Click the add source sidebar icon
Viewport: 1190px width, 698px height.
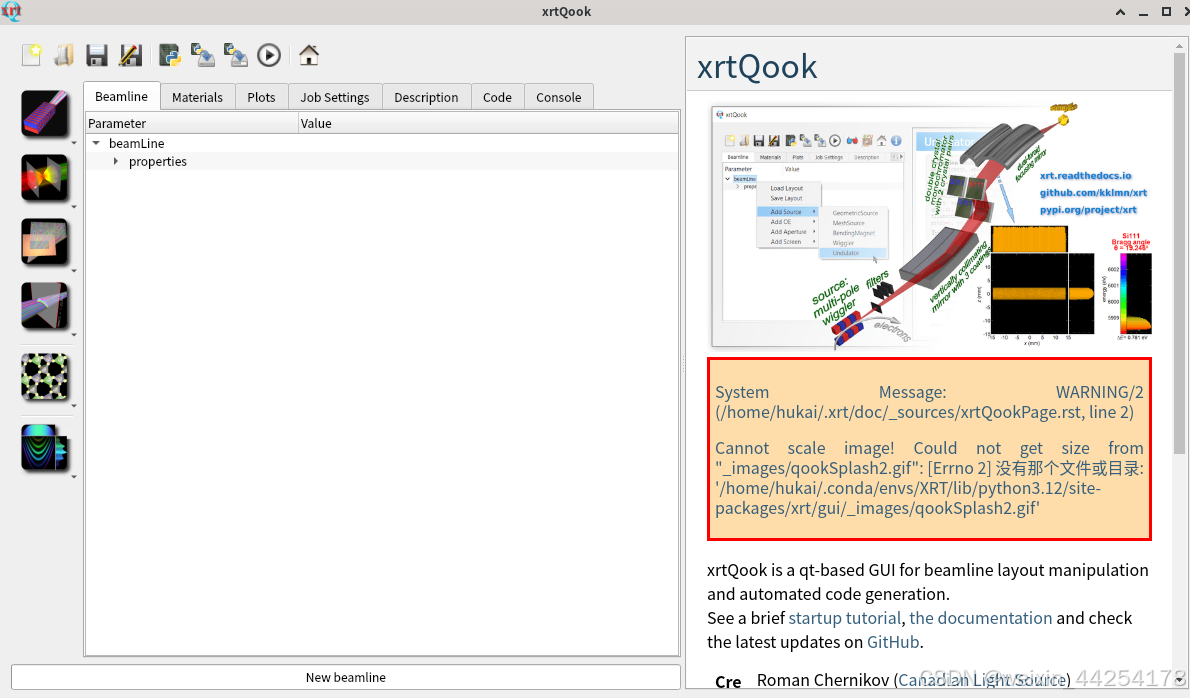[x=45, y=113]
